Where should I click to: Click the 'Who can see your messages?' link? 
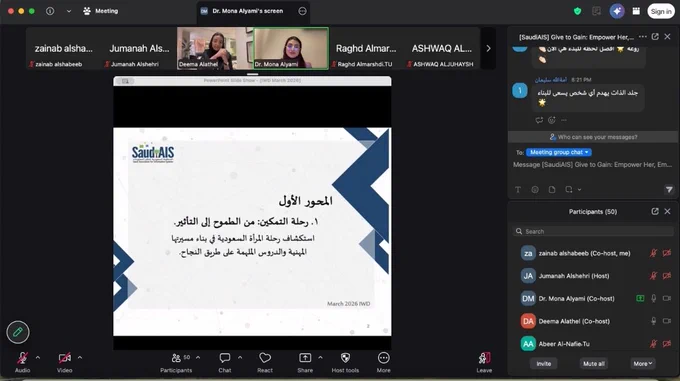[x=593, y=137]
